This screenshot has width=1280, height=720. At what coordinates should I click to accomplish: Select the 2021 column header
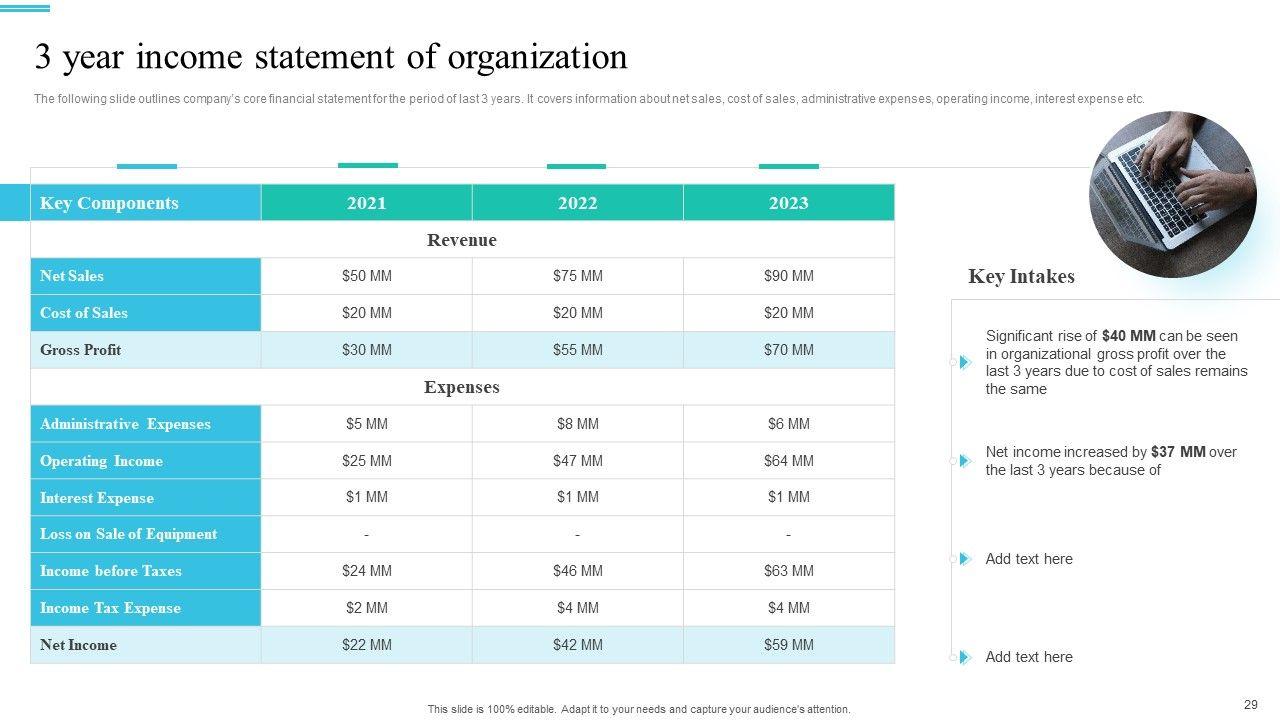coord(367,203)
